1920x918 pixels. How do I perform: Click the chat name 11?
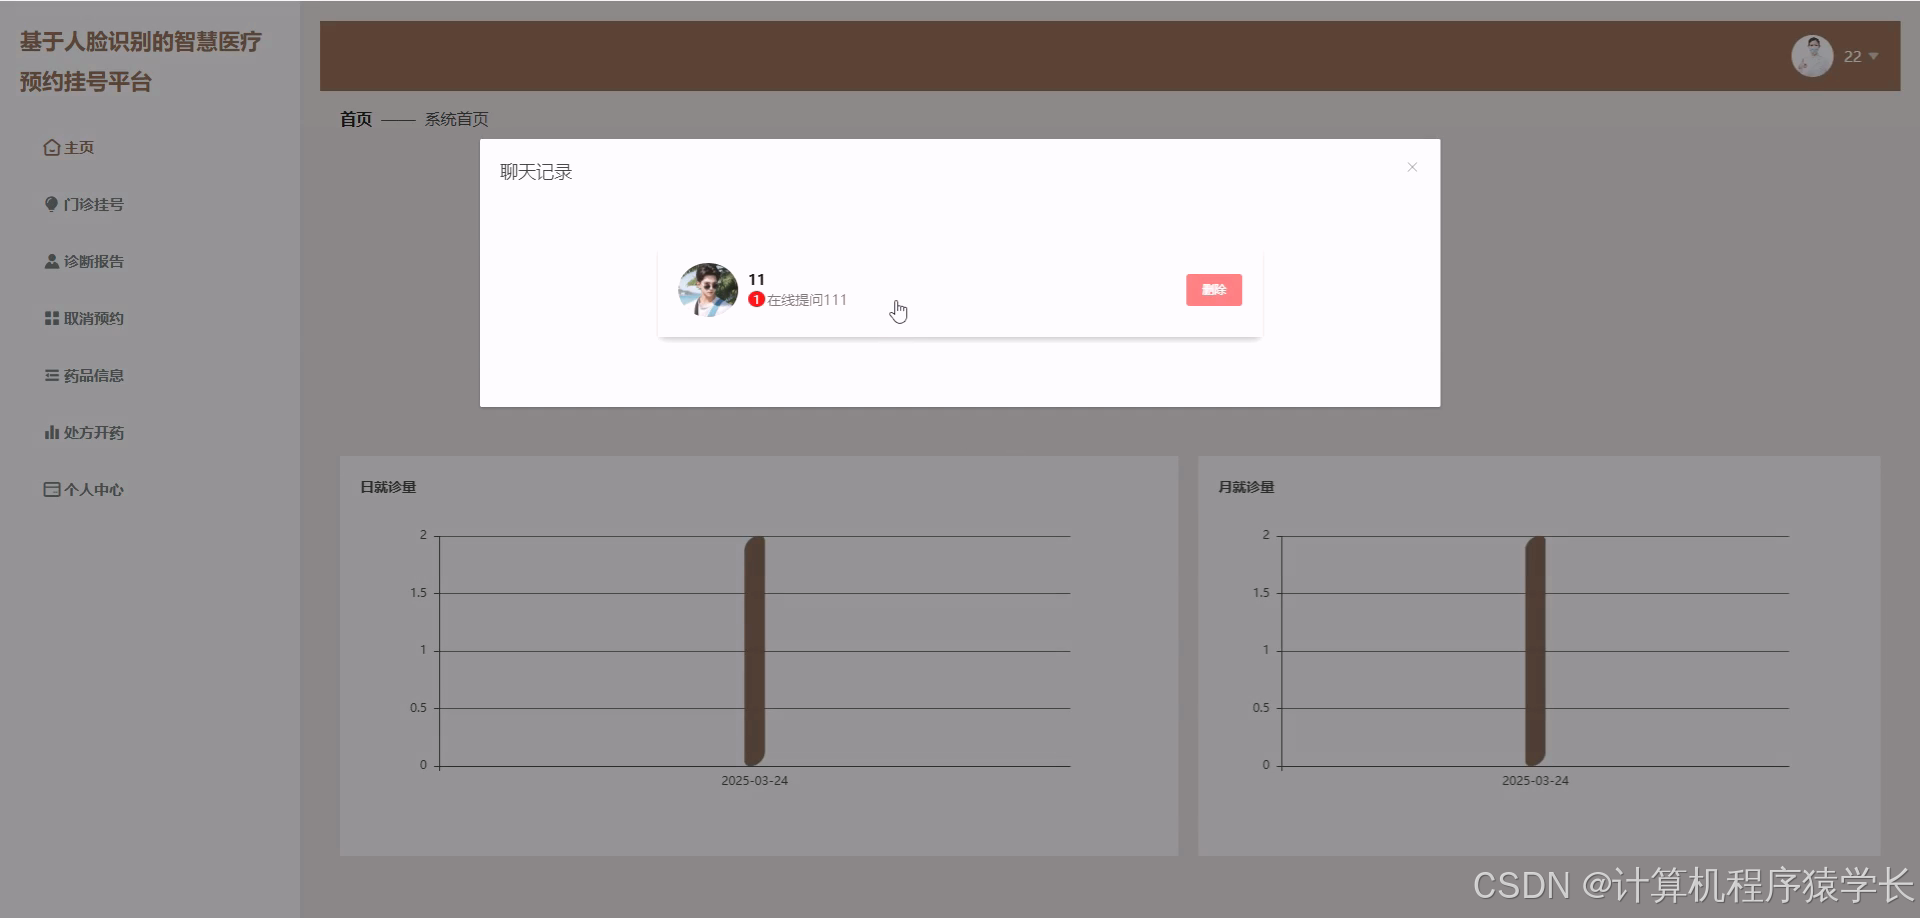coord(756,279)
